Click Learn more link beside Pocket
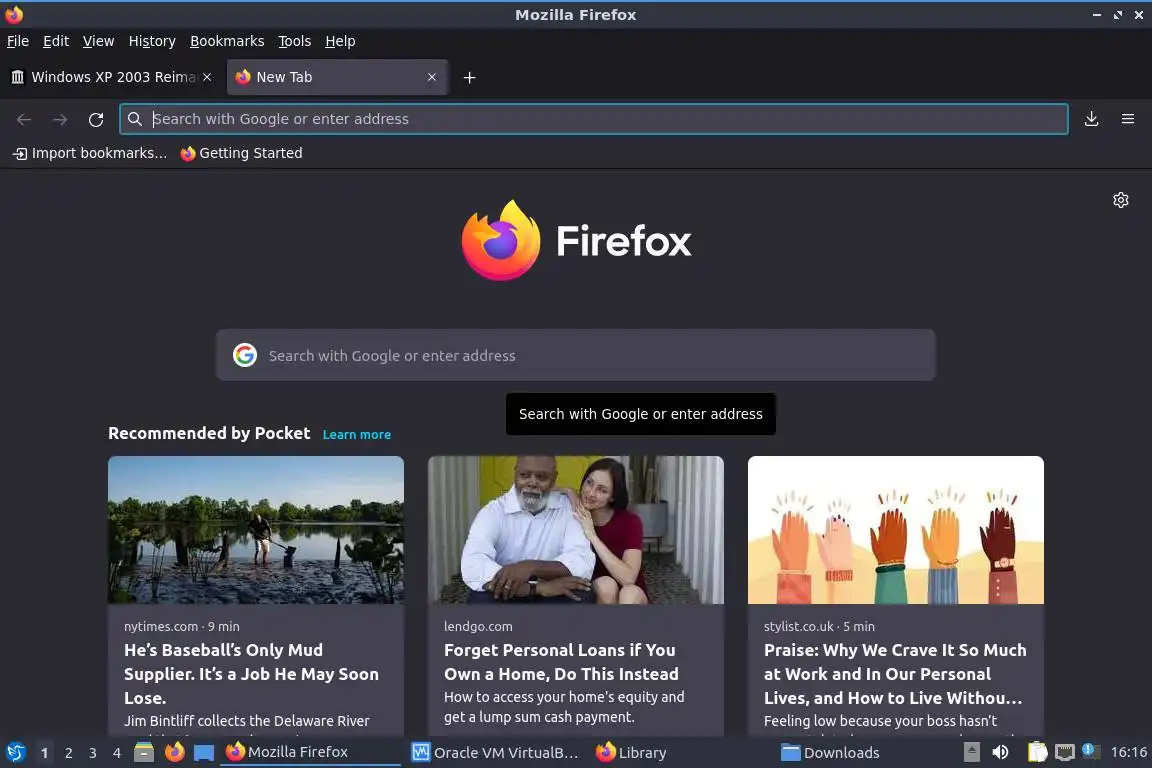 coord(356,434)
